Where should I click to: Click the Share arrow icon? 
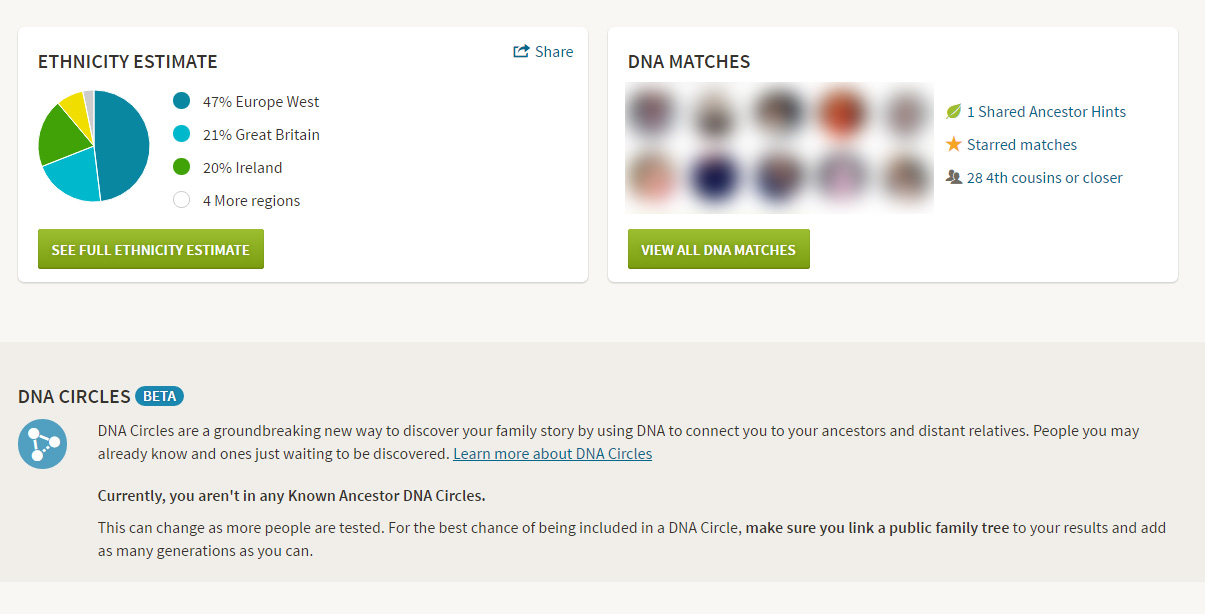(x=521, y=50)
